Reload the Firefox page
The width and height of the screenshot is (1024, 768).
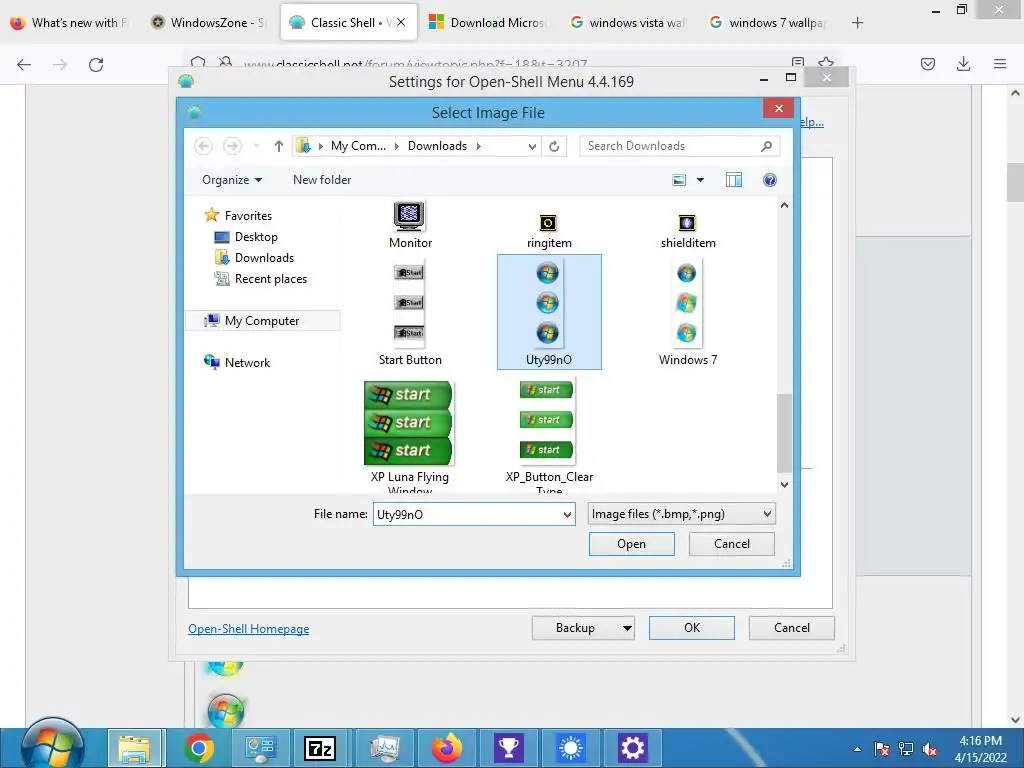[x=96, y=64]
